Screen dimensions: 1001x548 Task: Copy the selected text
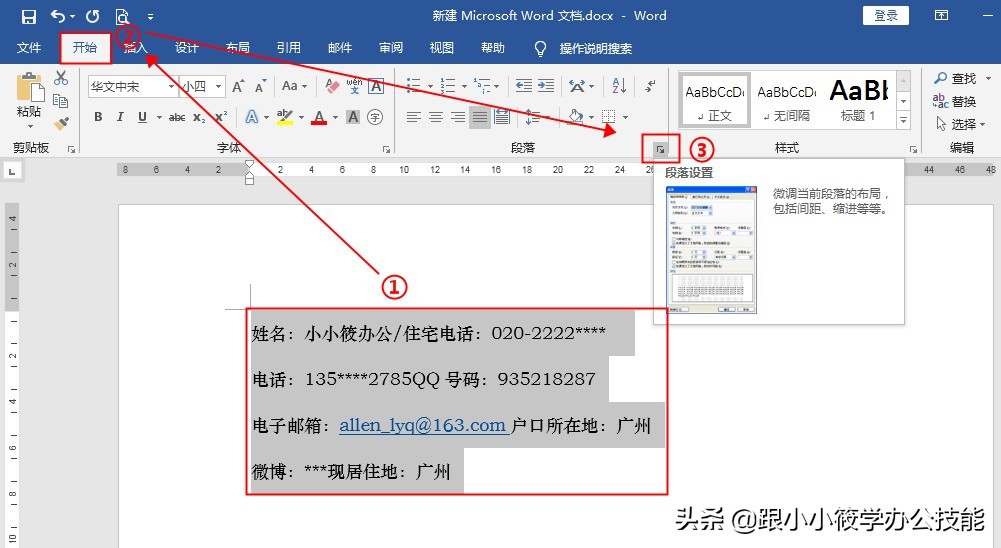(x=61, y=101)
